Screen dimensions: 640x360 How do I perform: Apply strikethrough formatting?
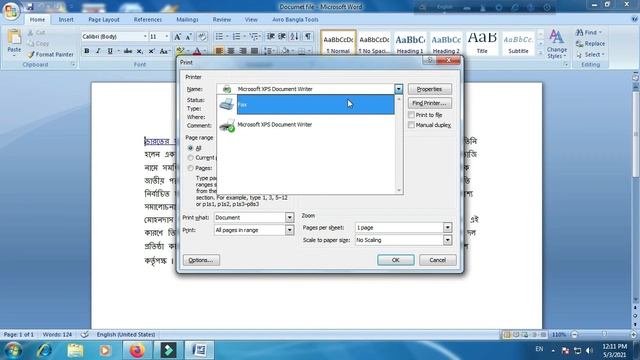(128, 51)
